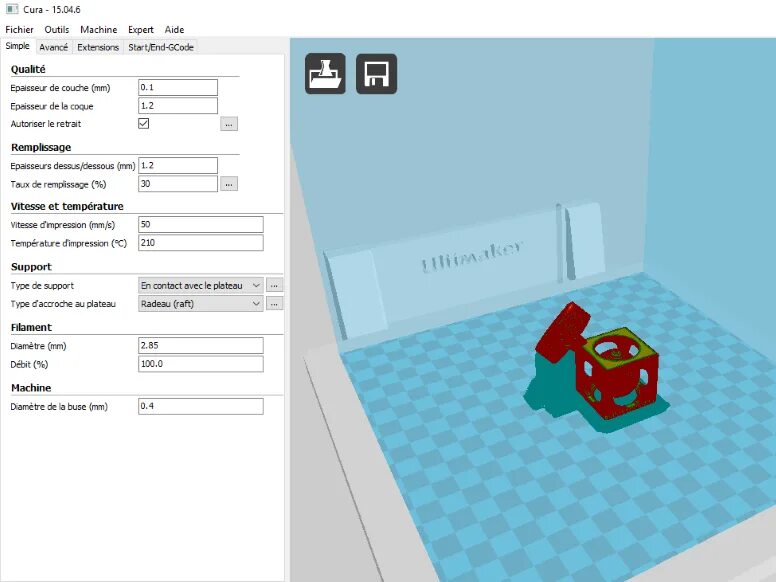Image resolution: width=776 pixels, height=582 pixels.
Task: Click the Type de support label
Action: pyautogui.click(x=42, y=286)
